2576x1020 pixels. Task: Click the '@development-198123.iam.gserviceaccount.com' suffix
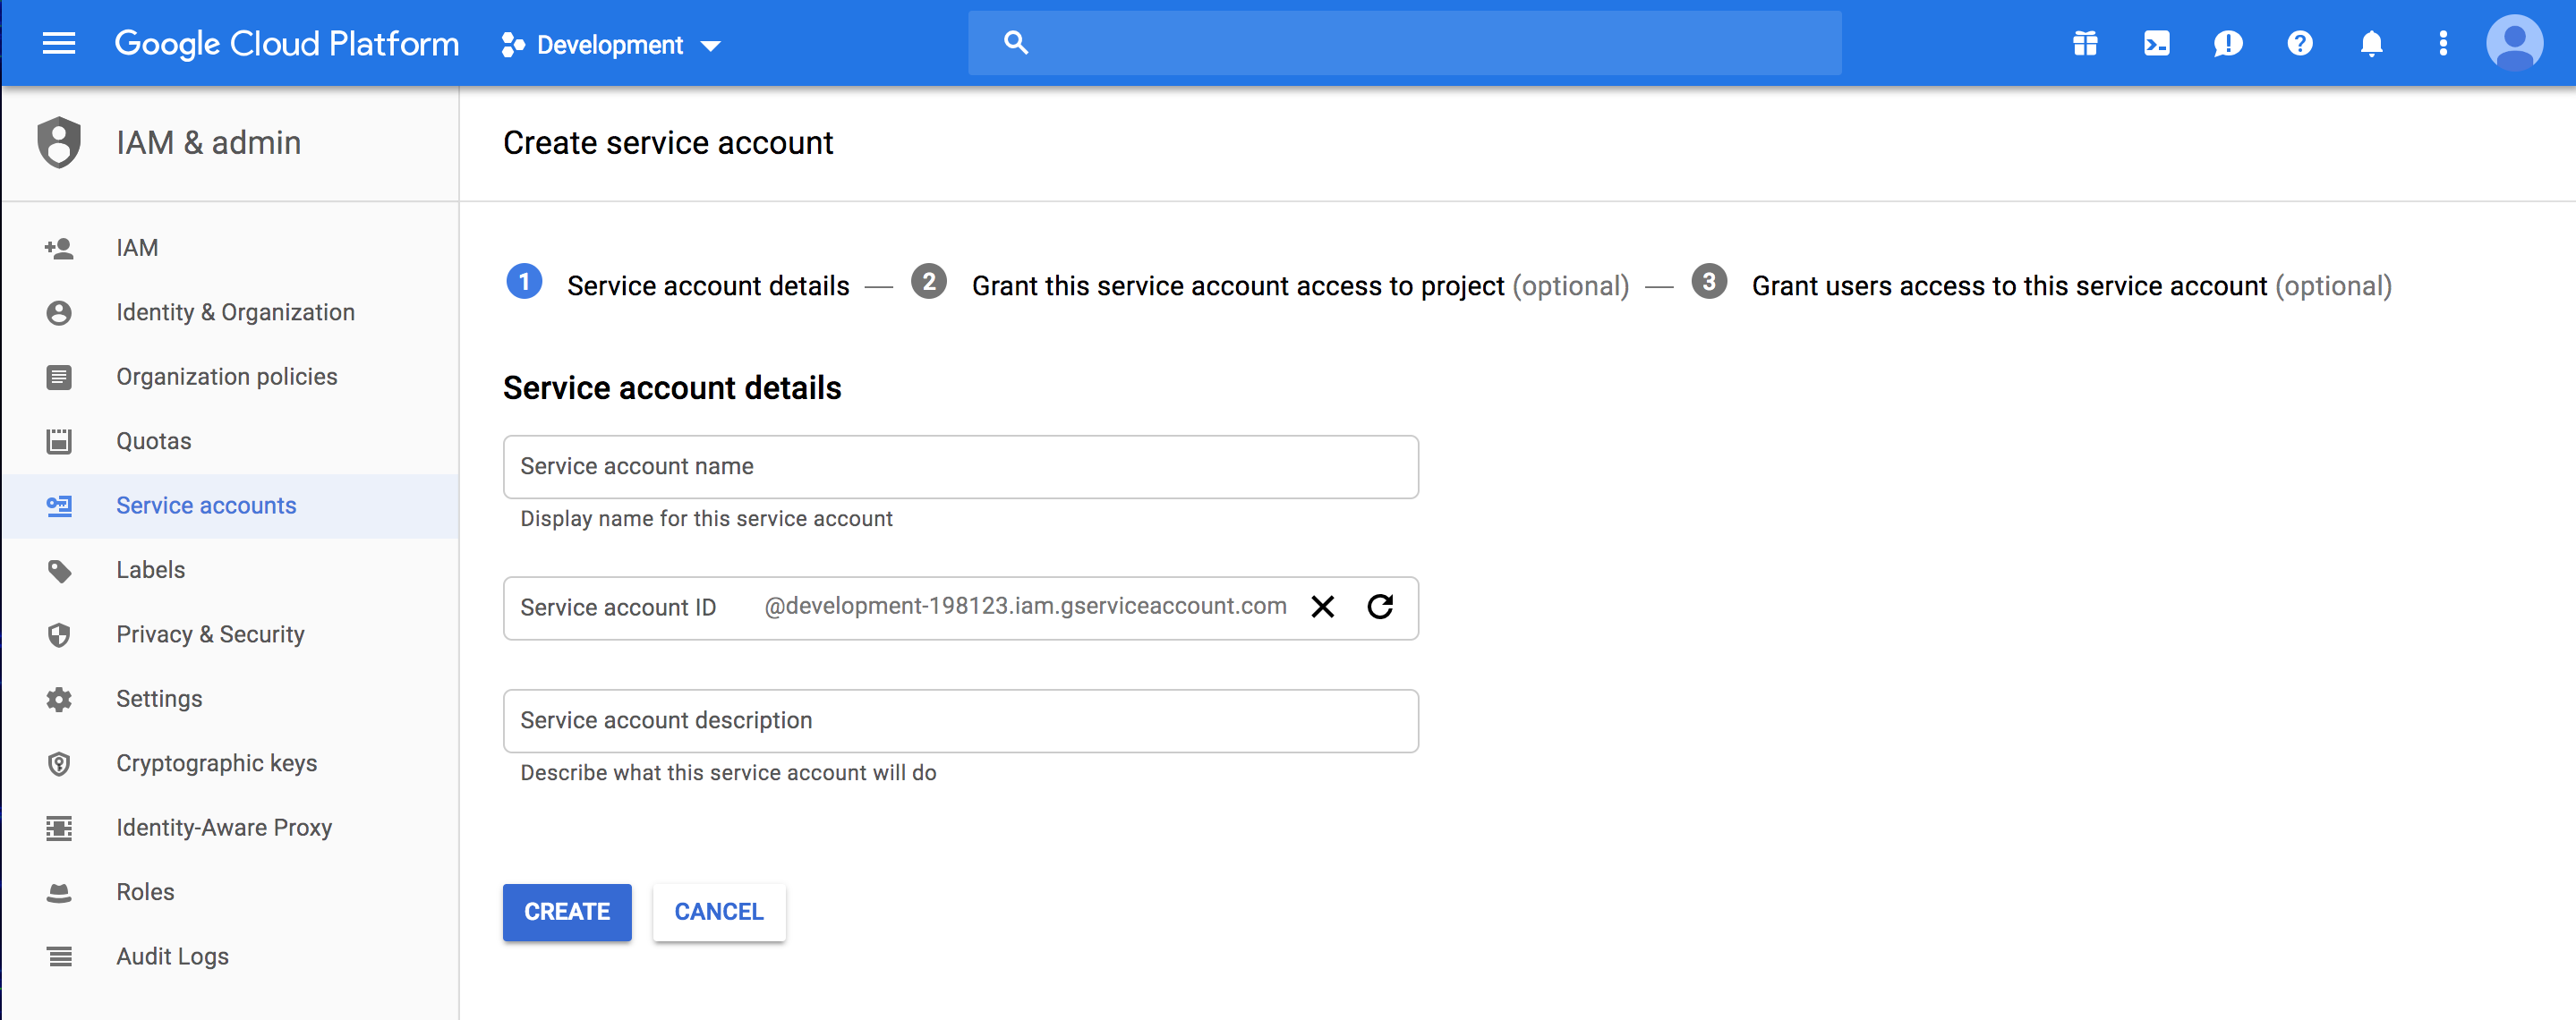point(1025,606)
